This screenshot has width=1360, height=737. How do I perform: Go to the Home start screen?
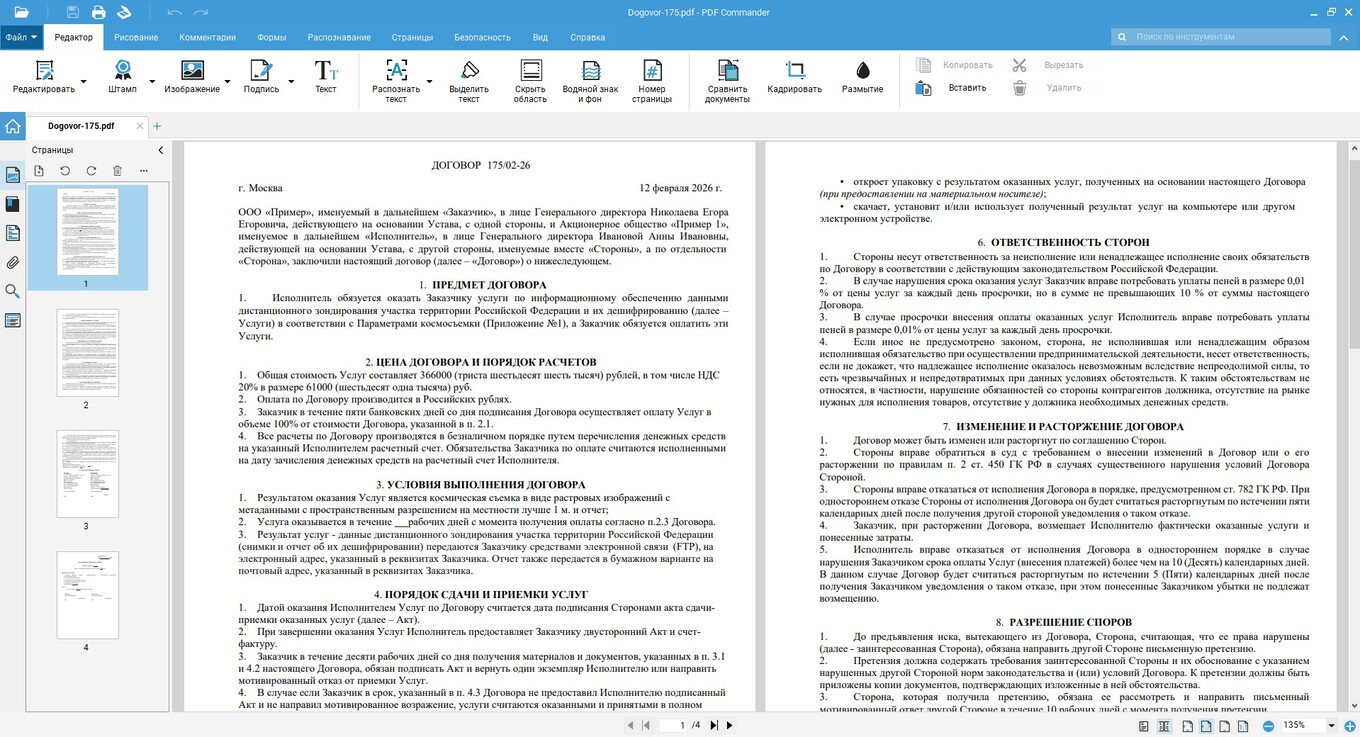tap(12, 126)
